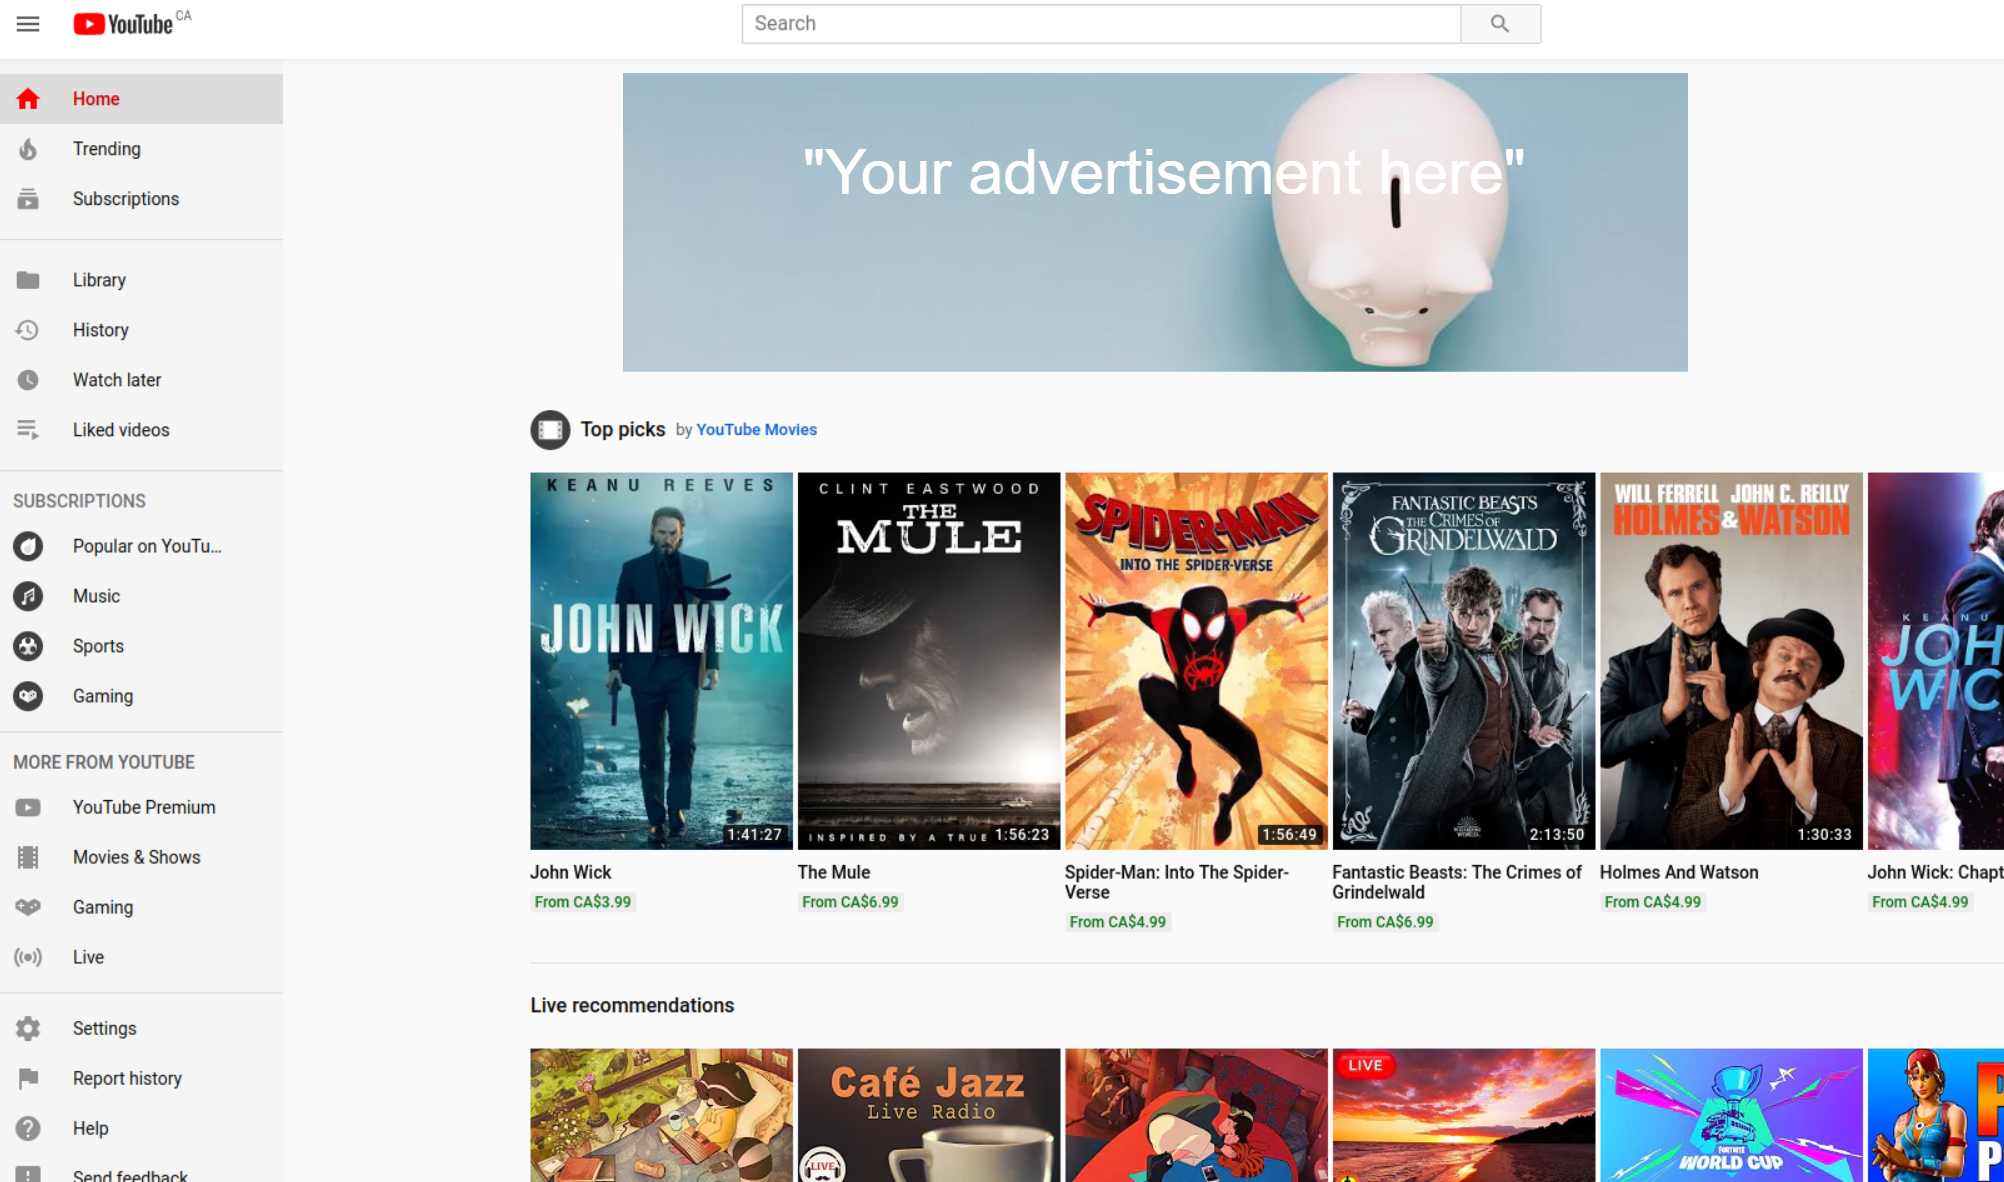This screenshot has width=2004, height=1182.
Task: Open Trending from the sidebar
Action: [x=141, y=149]
